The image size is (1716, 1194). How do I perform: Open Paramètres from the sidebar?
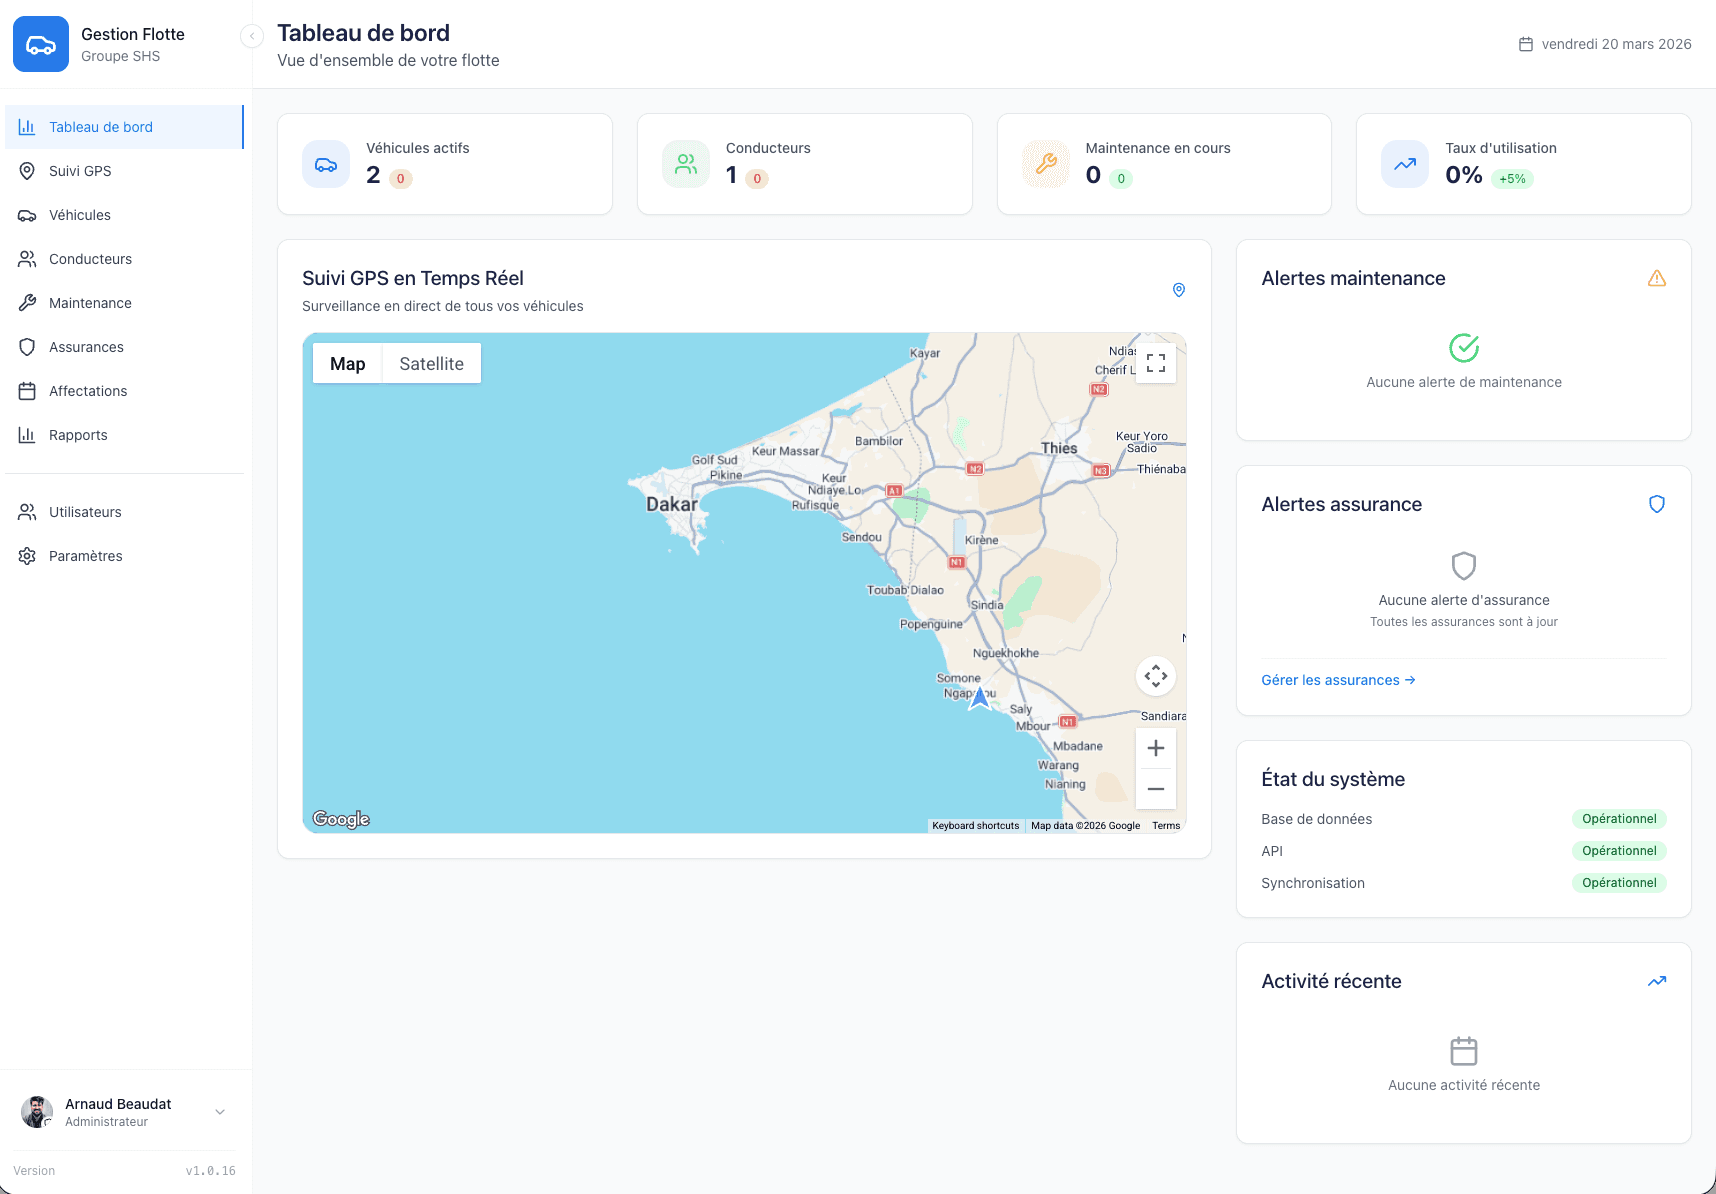85,556
